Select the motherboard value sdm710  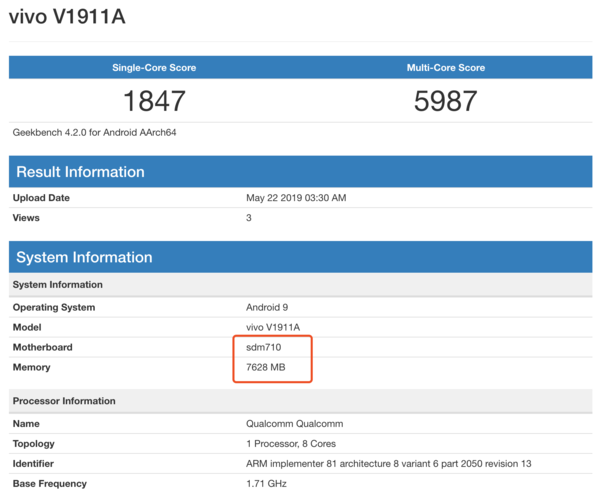(264, 347)
